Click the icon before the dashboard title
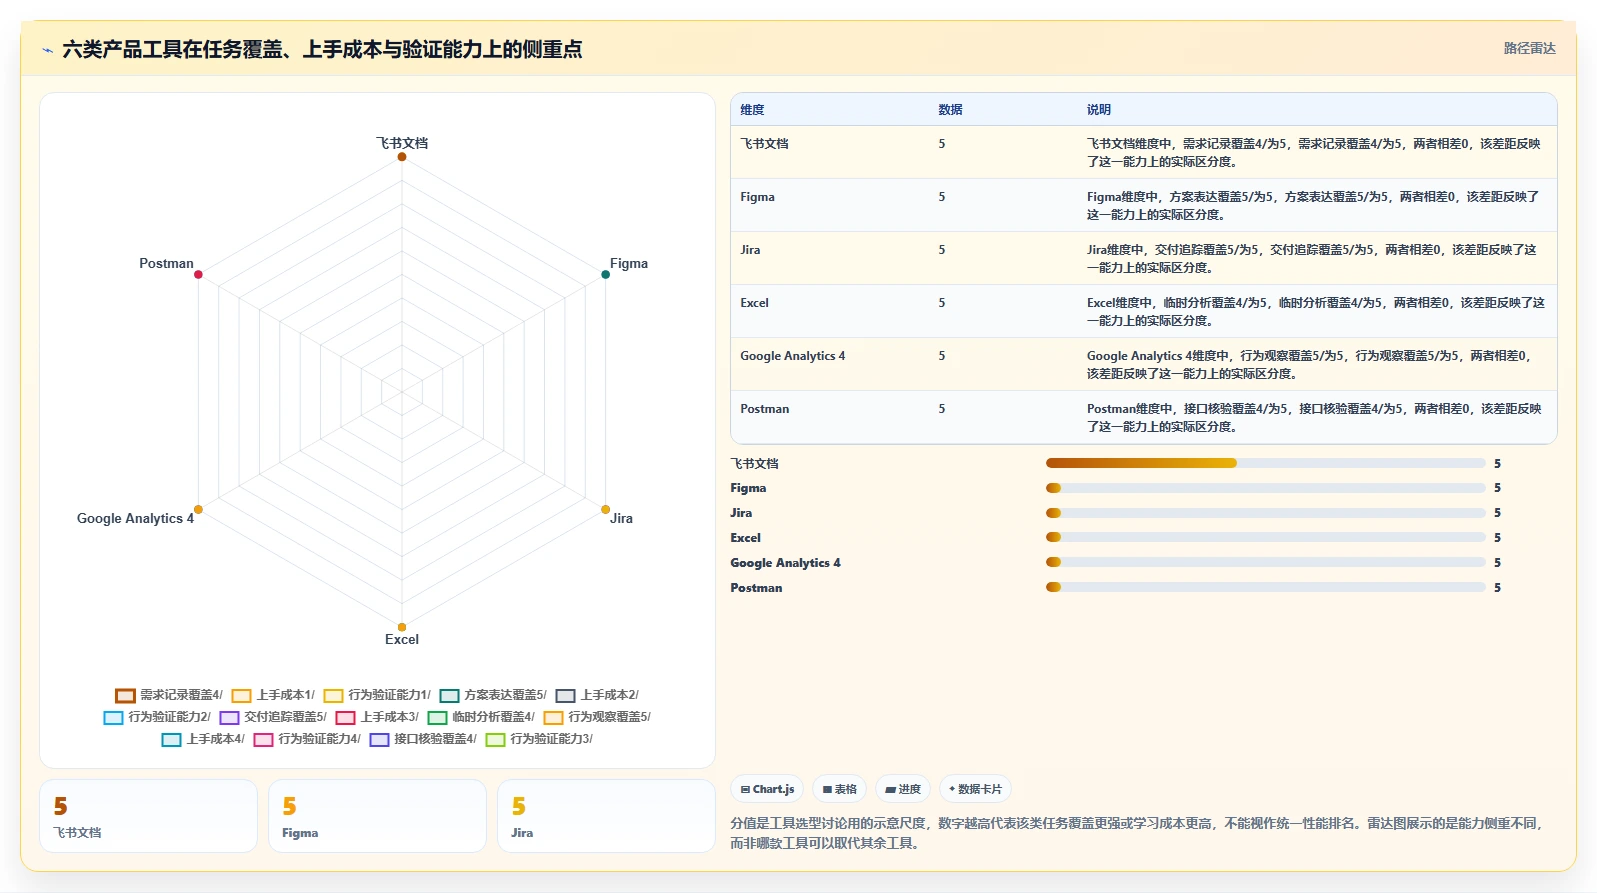1597x893 pixels. coord(47,50)
